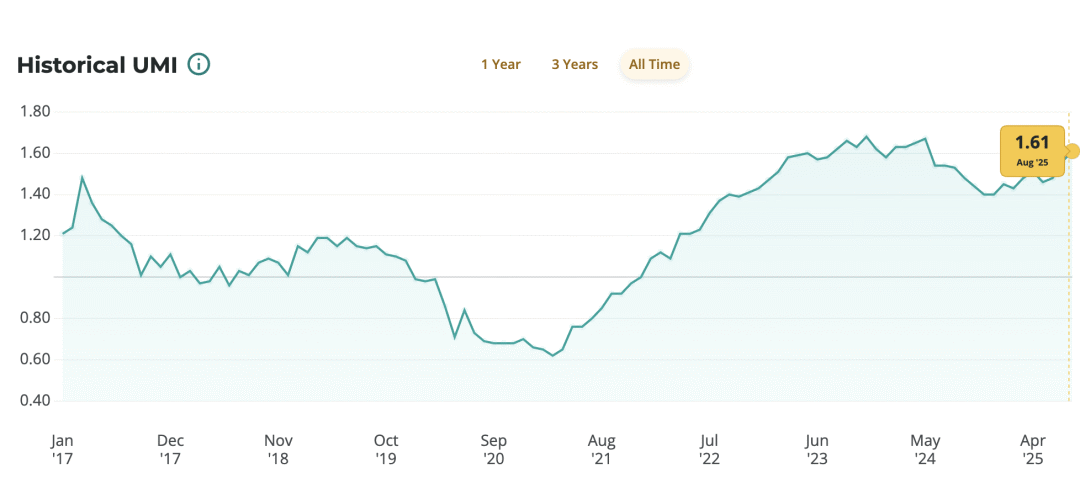Click the Dec '17 x-axis label
The width and height of the screenshot is (1080, 500).
tap(170, 449)
